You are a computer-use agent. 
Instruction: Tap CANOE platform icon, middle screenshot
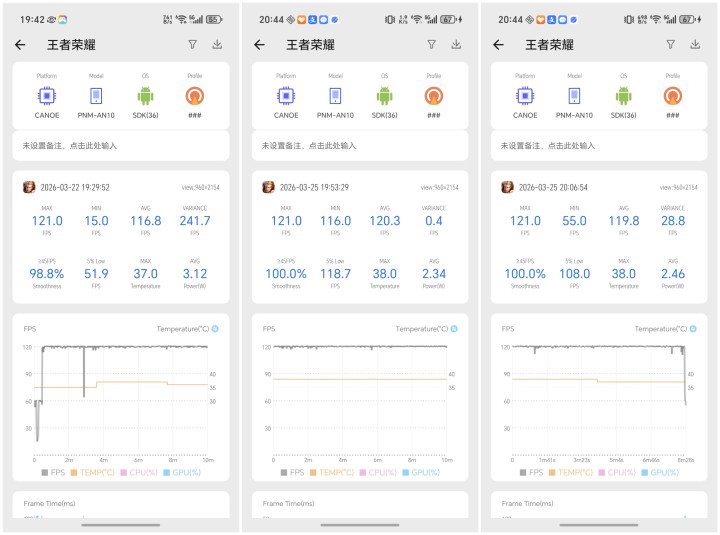point(286,96)
